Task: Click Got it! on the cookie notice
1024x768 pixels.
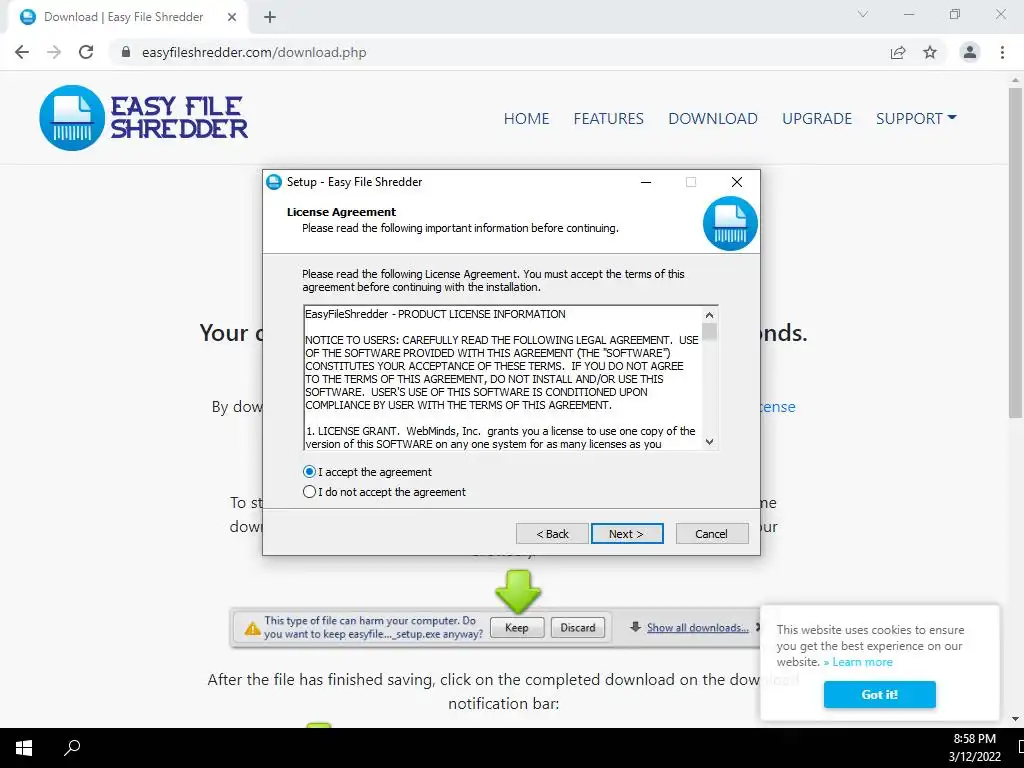Action: click(879, 694)
